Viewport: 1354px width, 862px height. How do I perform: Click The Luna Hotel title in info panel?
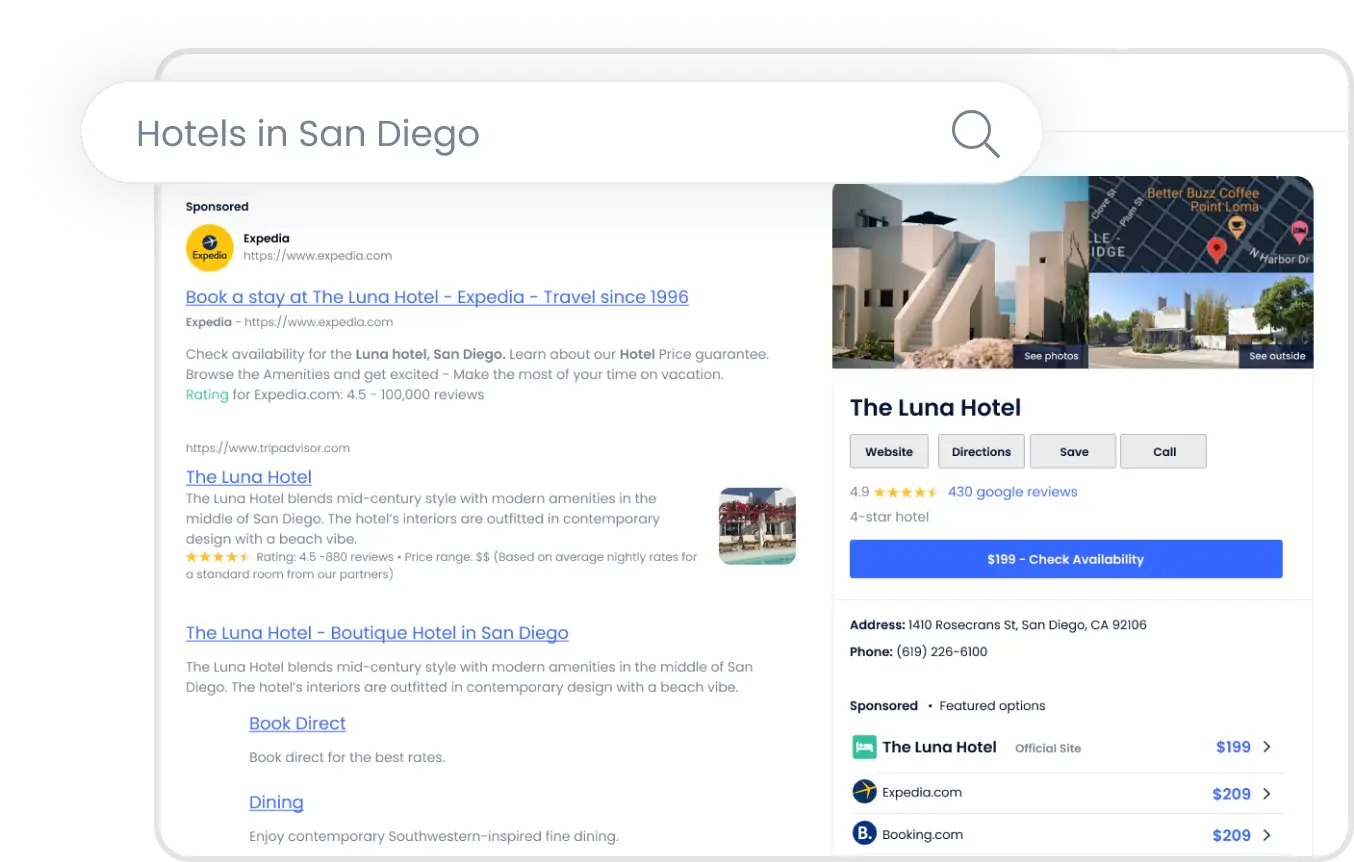point(935,408)
